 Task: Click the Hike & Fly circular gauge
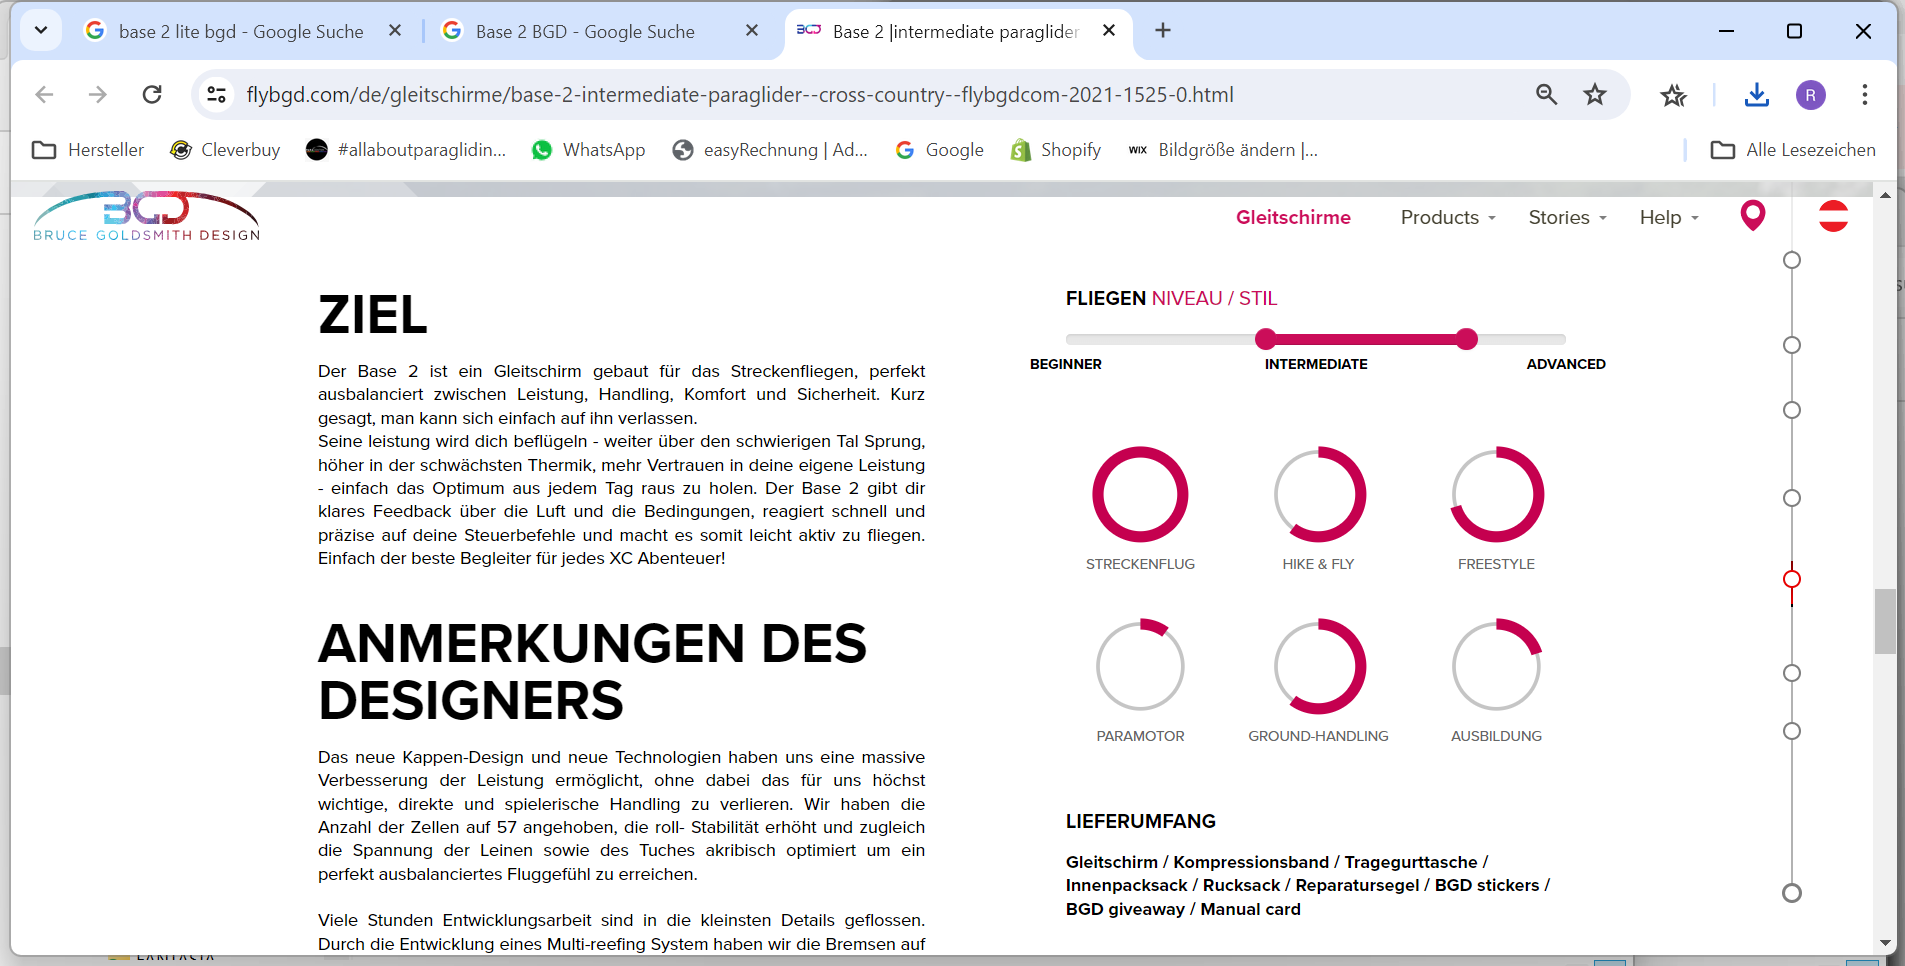1319,494
